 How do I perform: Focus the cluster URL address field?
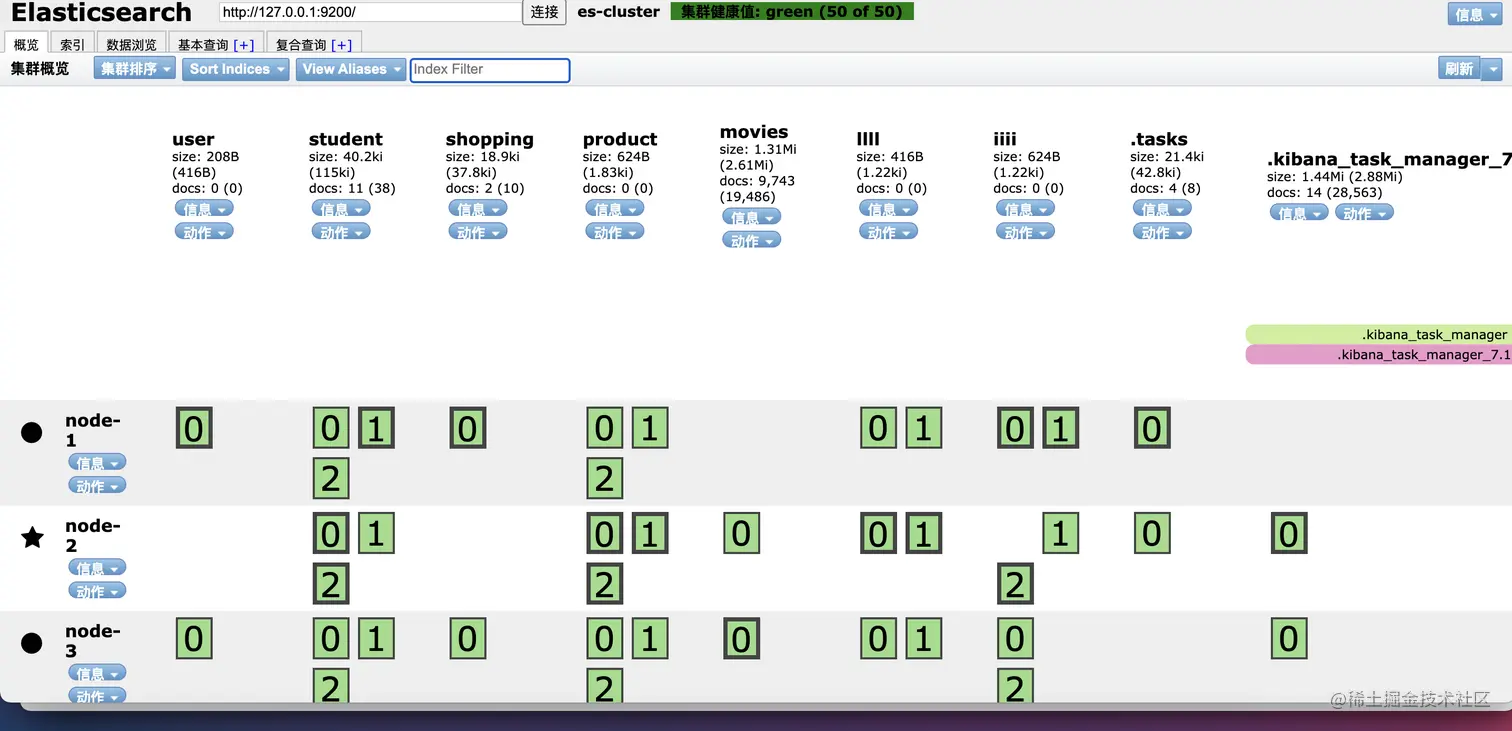(370, 12)
